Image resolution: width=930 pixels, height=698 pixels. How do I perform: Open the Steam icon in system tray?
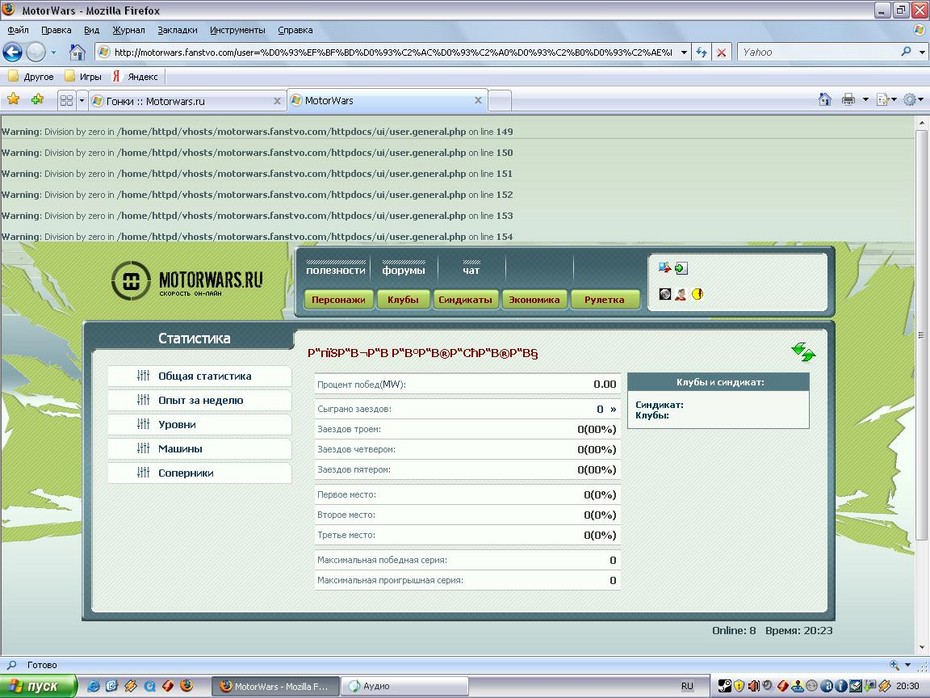coord(724,686)
